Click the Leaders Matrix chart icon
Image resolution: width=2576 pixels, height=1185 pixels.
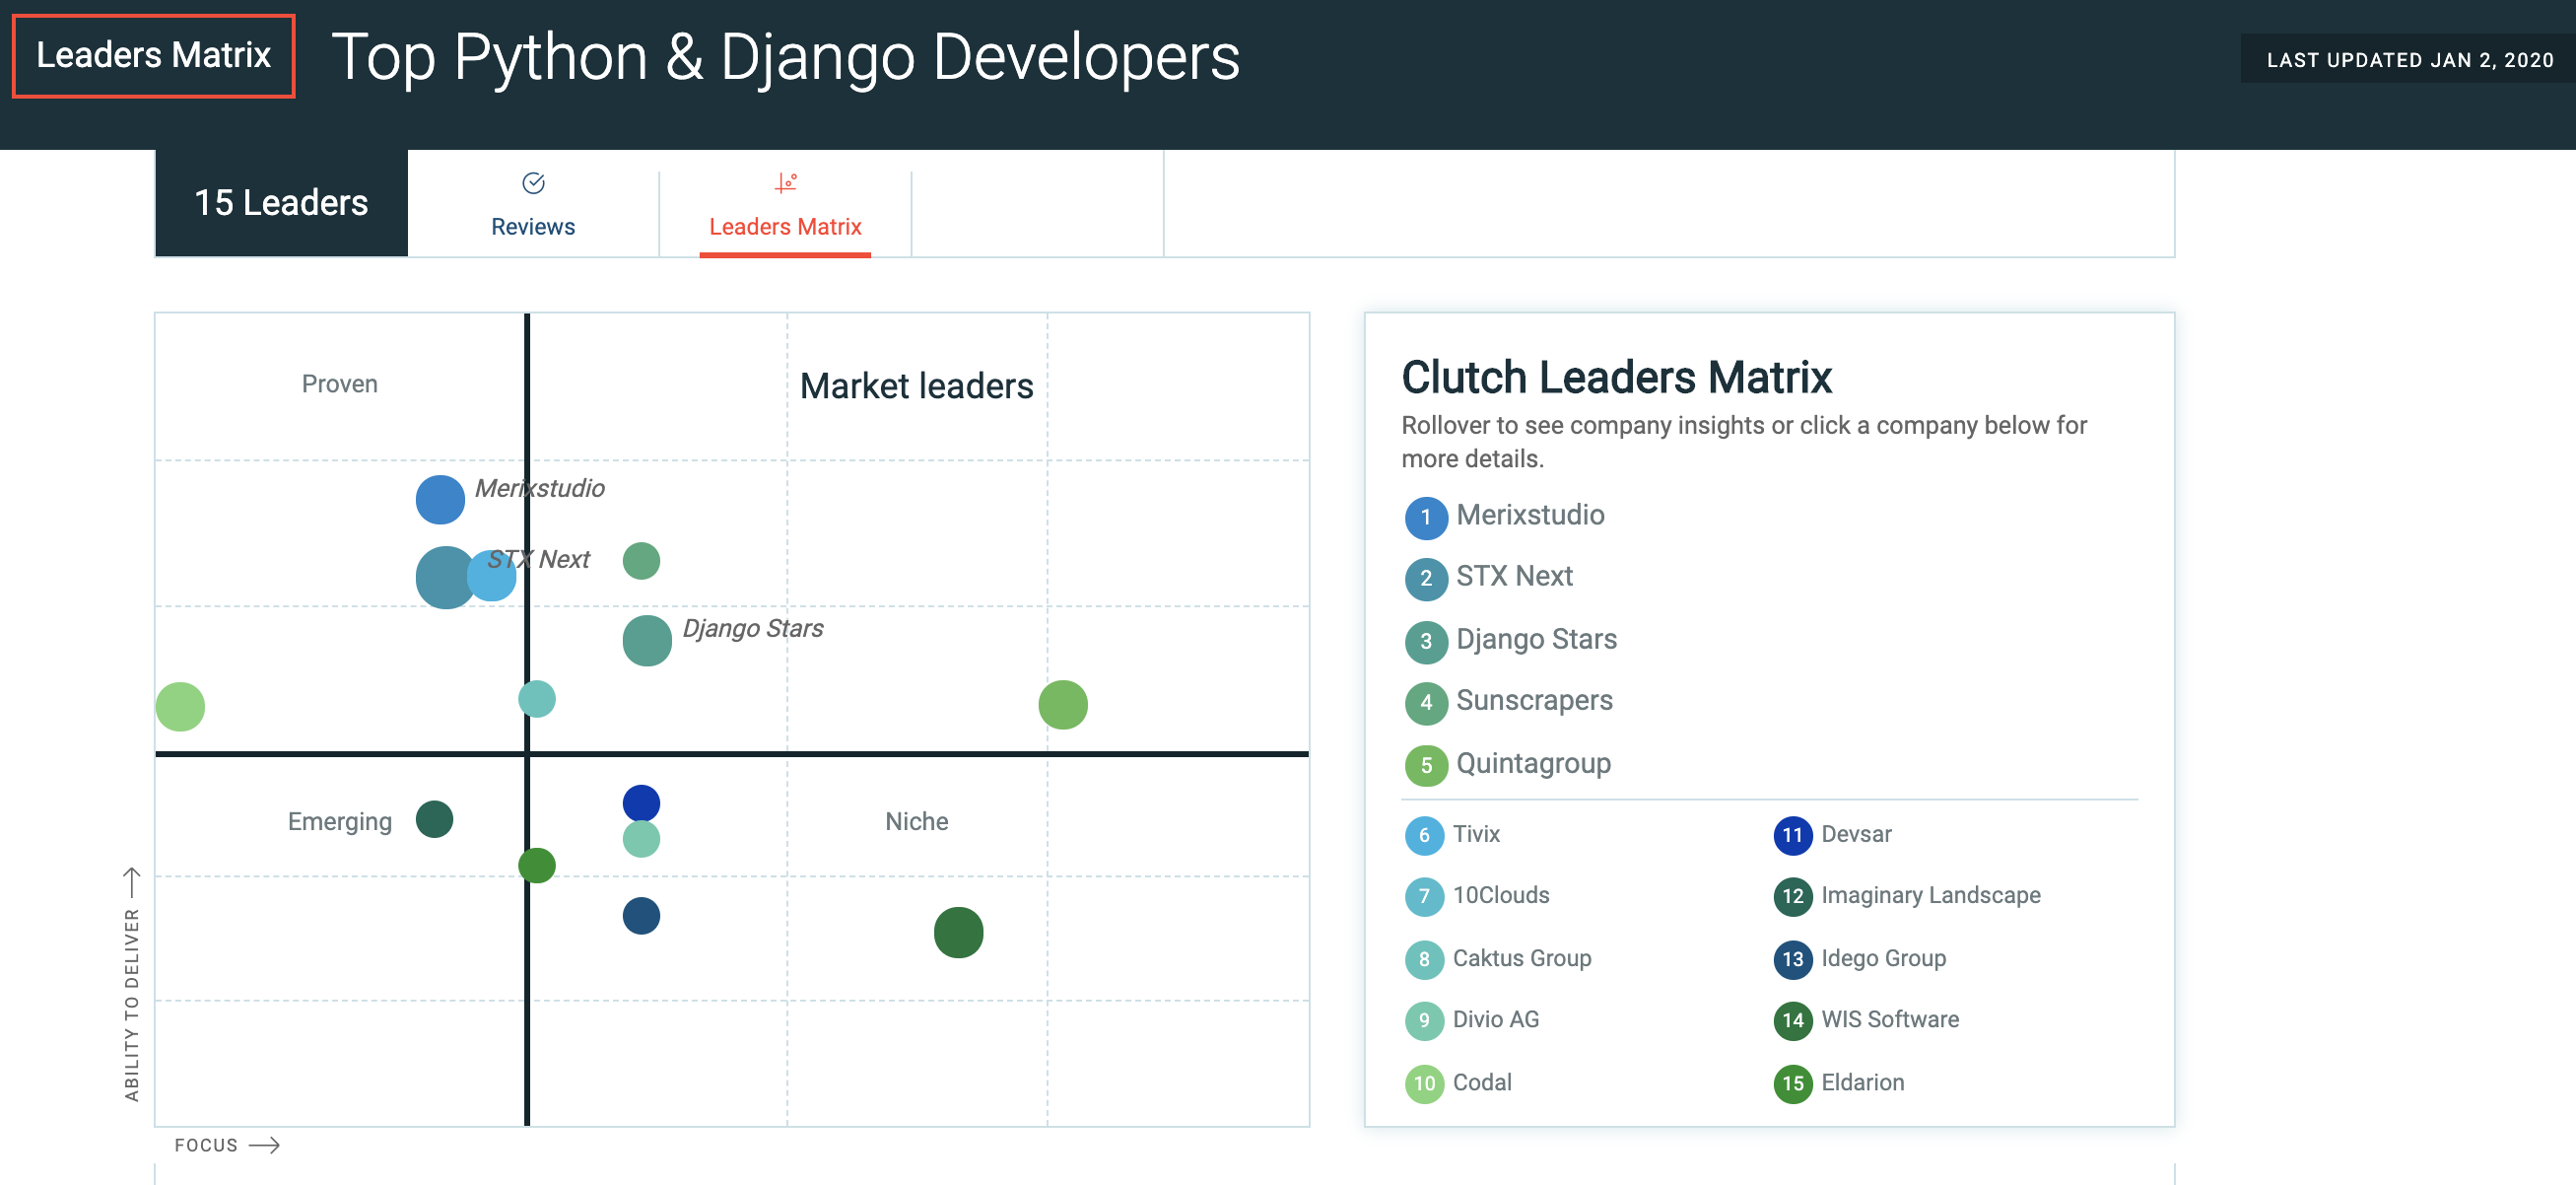pos(786,183)
